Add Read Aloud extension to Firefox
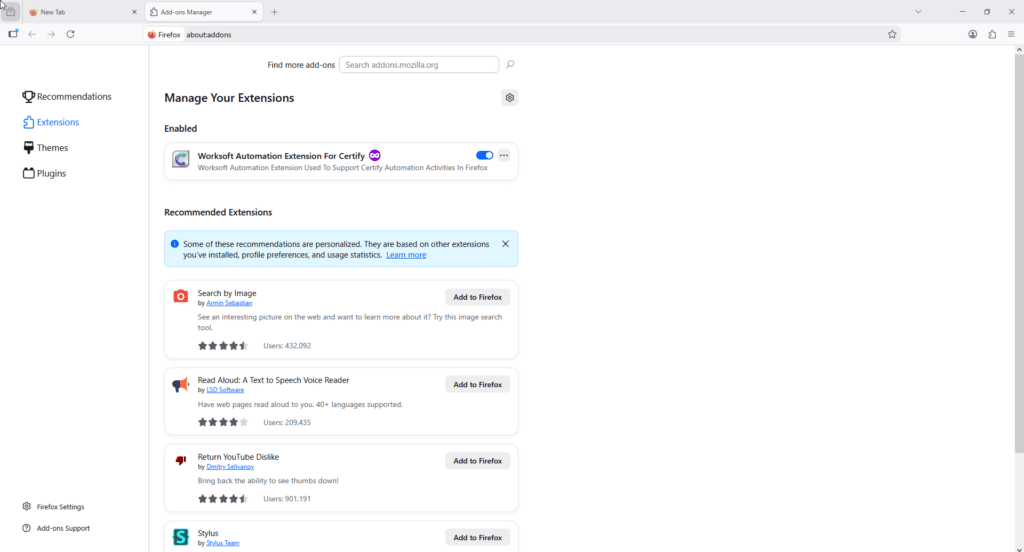 pyautogui.click(x=477, y=385)
